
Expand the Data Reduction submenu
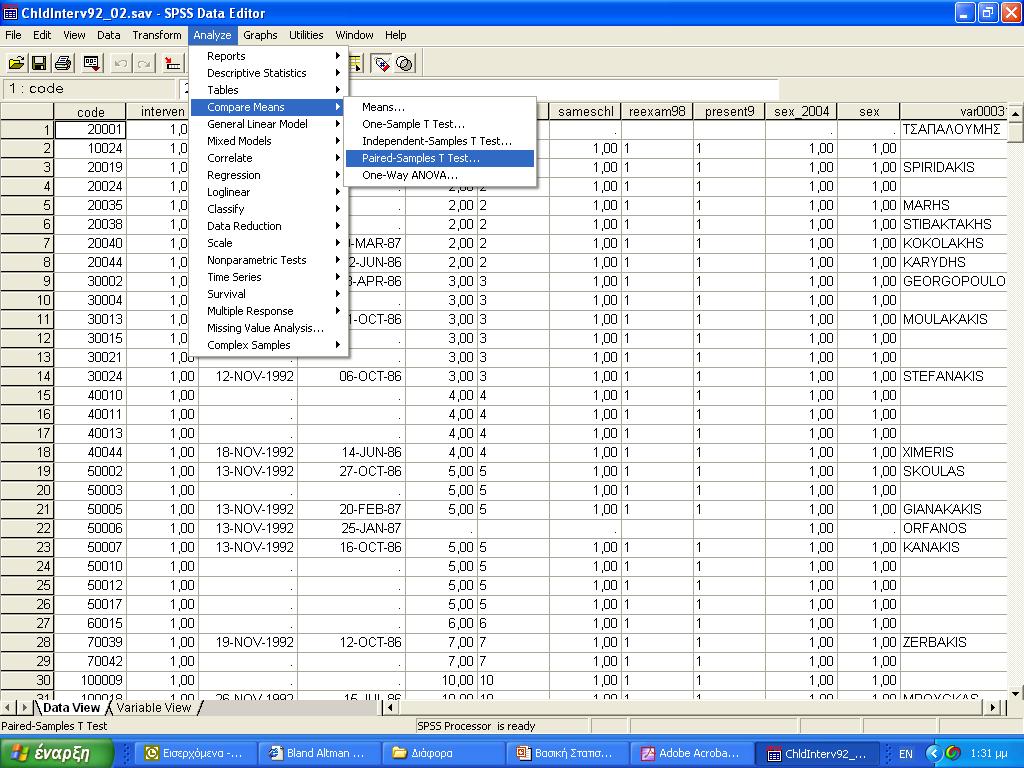(268, 226)
